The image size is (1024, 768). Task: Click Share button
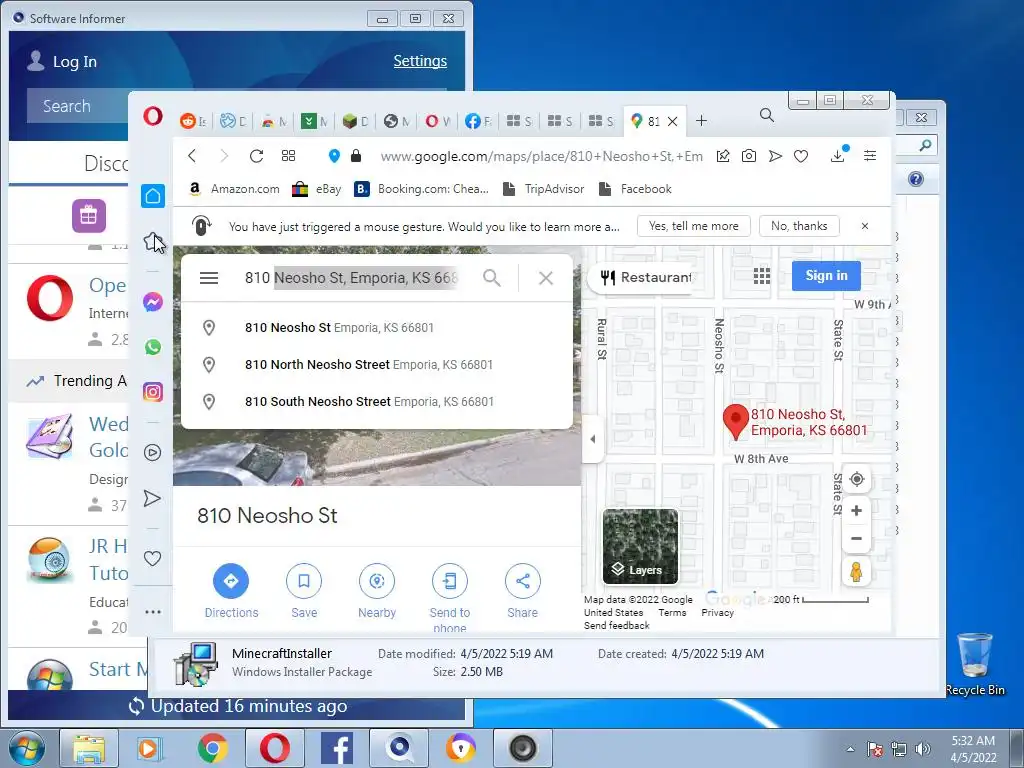pyautogui.click(x=522, y=591)
